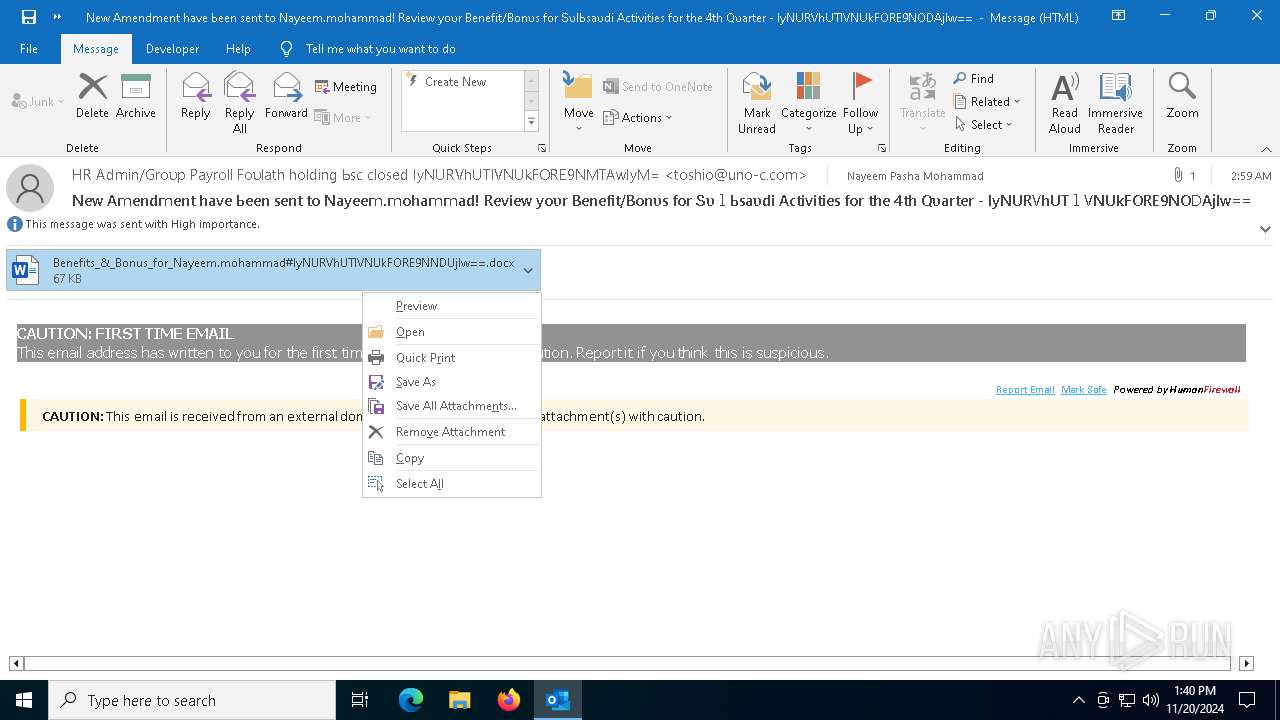
Task: Click the sender's avatar picture
Action: tap(30, 188)
